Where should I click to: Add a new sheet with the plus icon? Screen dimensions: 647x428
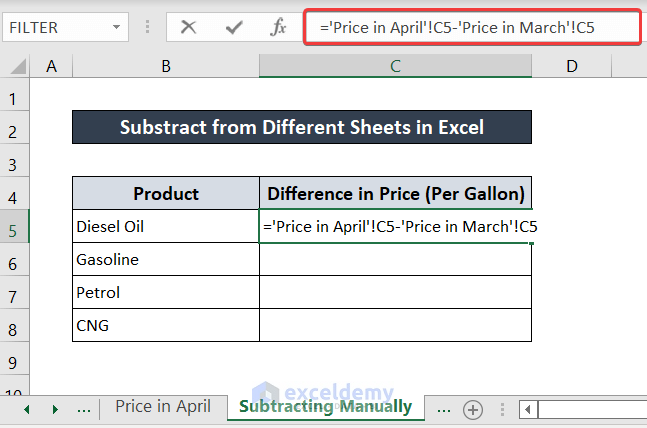(x=473, y=409)
